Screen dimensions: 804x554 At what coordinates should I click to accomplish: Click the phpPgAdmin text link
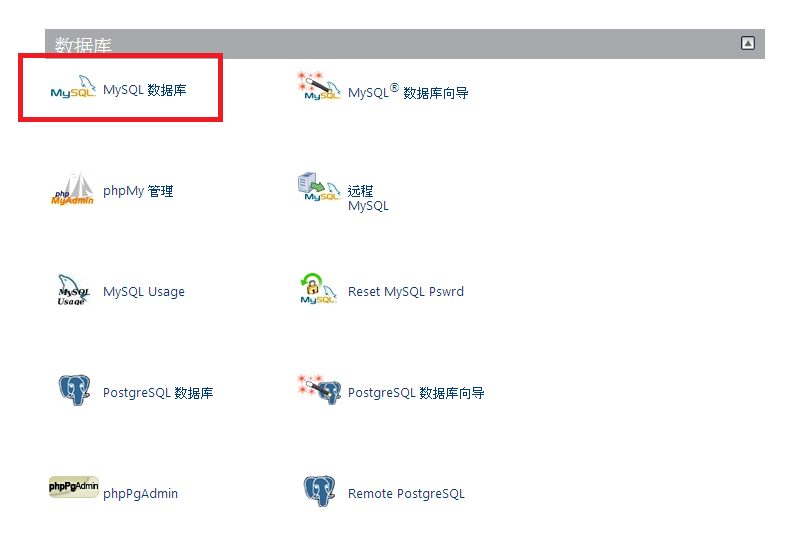click(x=140, y=493)
